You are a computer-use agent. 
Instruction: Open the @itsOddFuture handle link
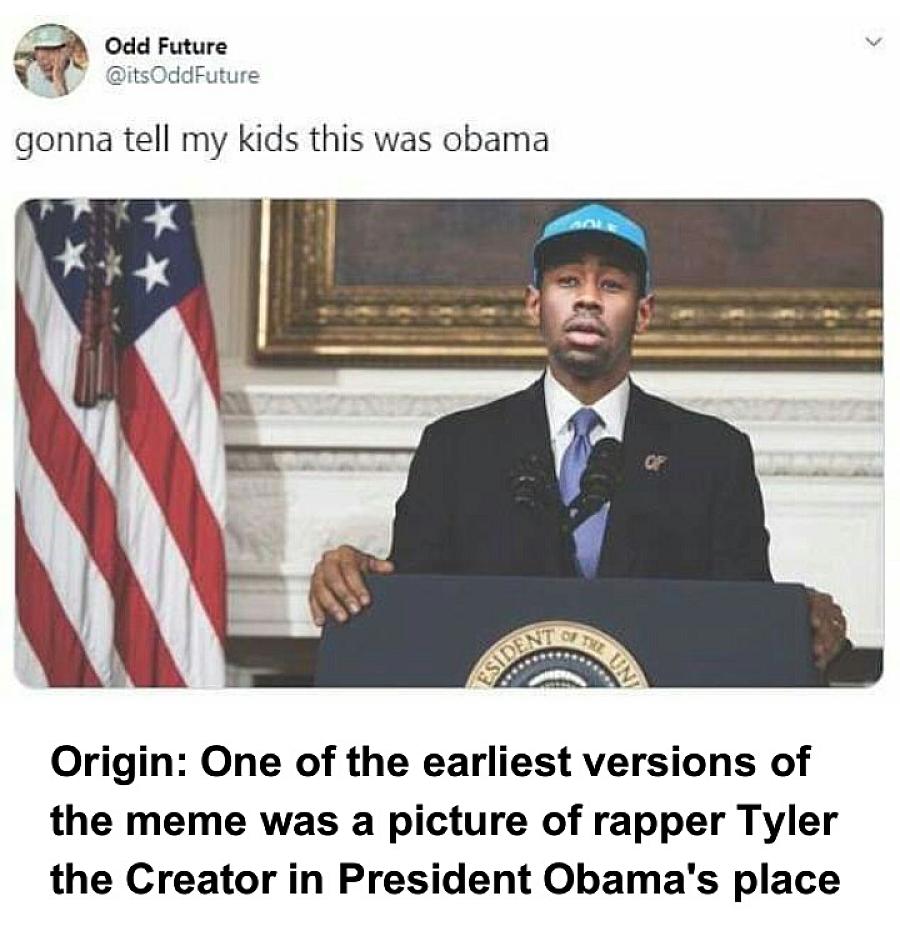pyautogui.click(x=182, y=76)
